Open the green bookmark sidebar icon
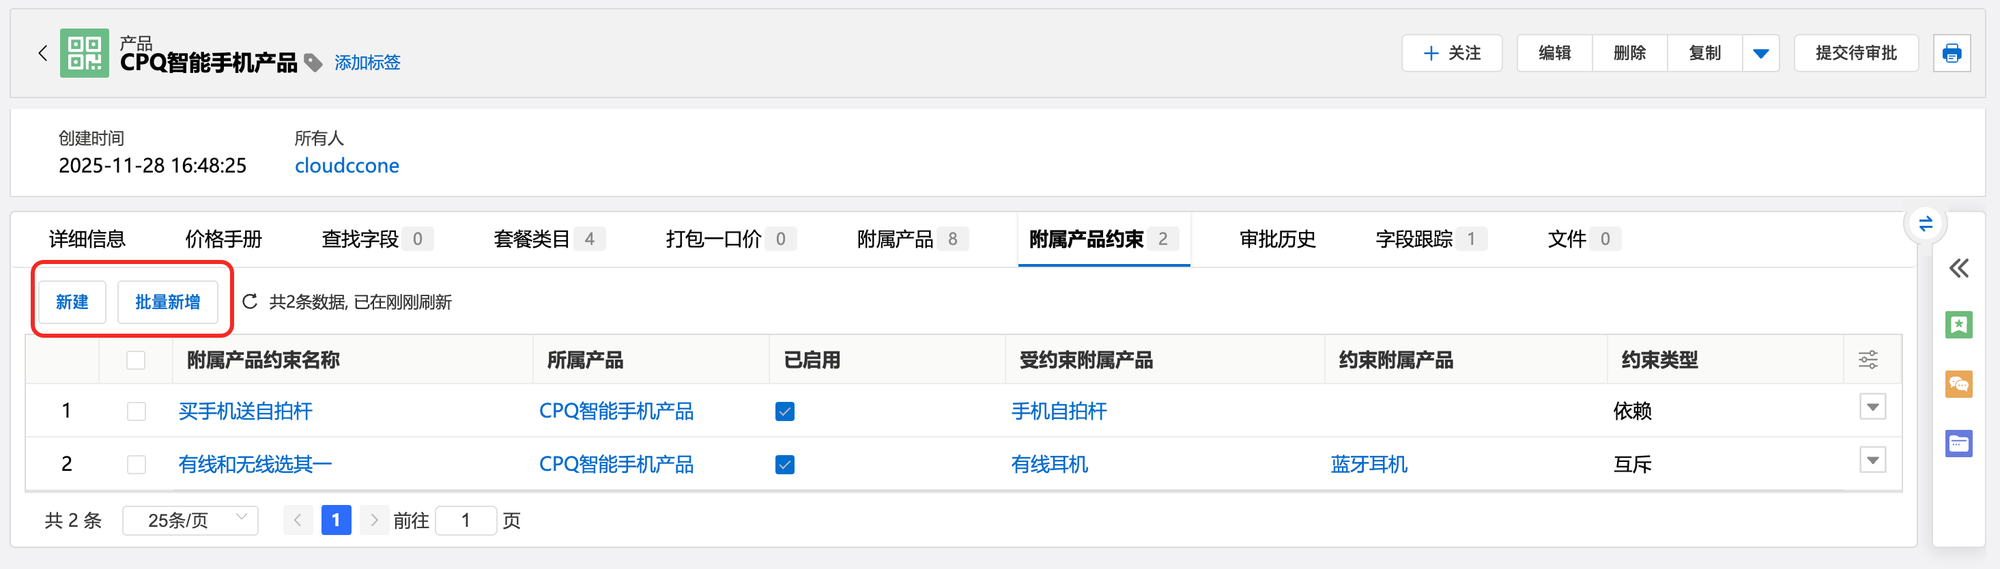Image resolution: width=2000 pixels, height=569 pixels. pyautogui.click(x=1958, y=325)
